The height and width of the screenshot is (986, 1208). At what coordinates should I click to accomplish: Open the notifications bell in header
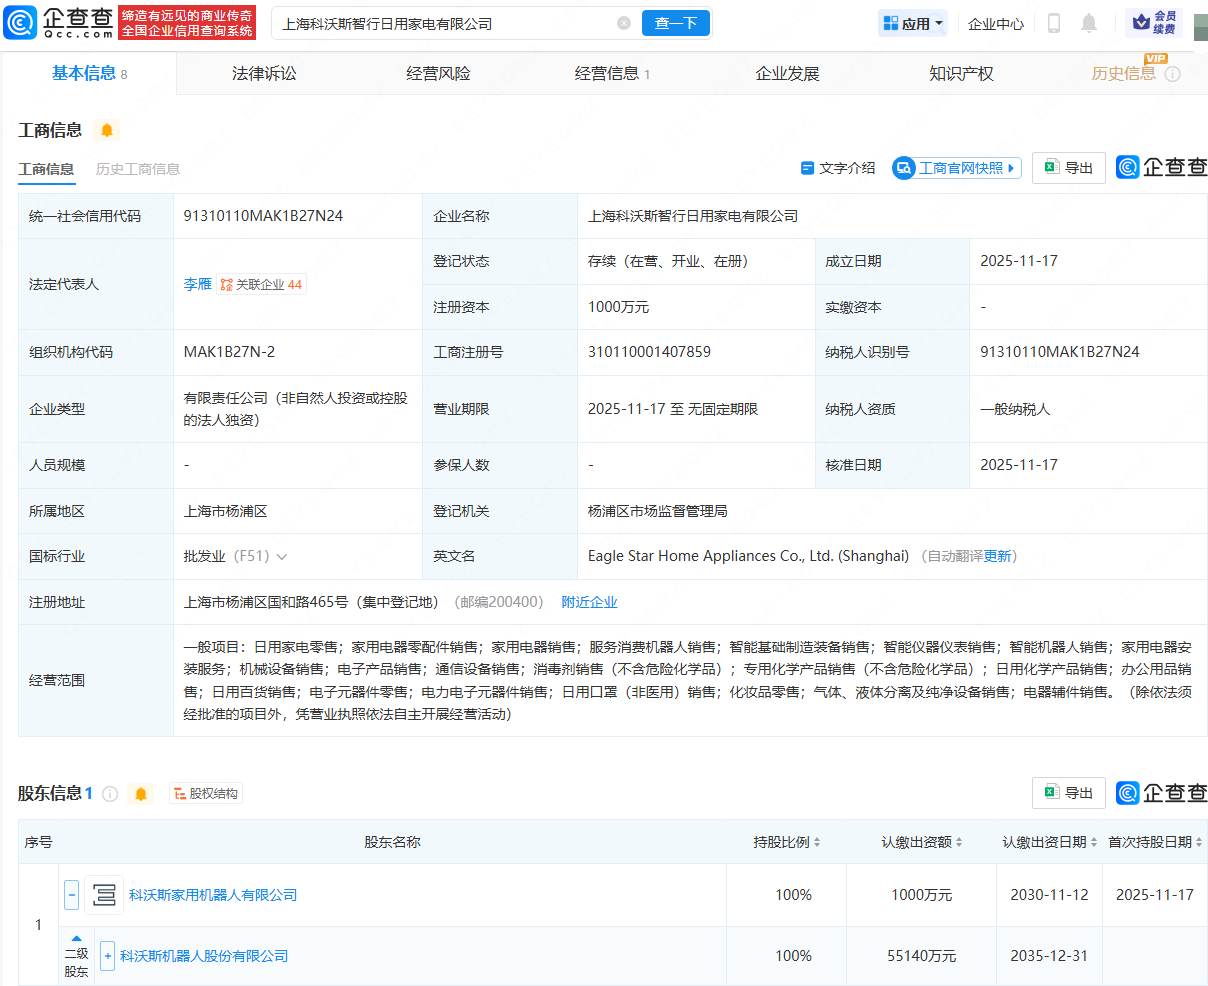pyautogui.click(x=1089, y=23)
